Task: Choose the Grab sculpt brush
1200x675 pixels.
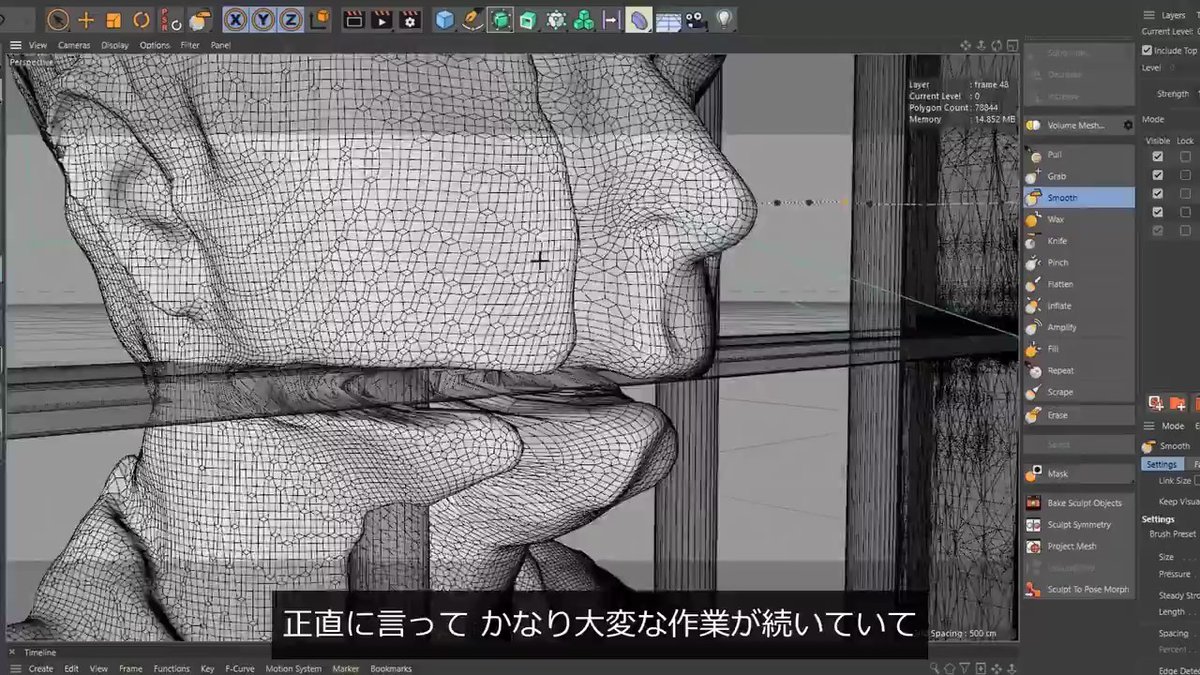Action: (1056, 176)
